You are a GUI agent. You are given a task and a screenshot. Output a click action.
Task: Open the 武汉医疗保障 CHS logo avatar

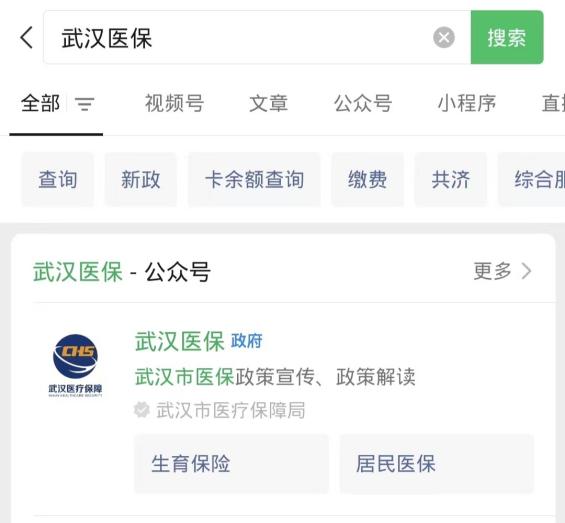(75, 365)
